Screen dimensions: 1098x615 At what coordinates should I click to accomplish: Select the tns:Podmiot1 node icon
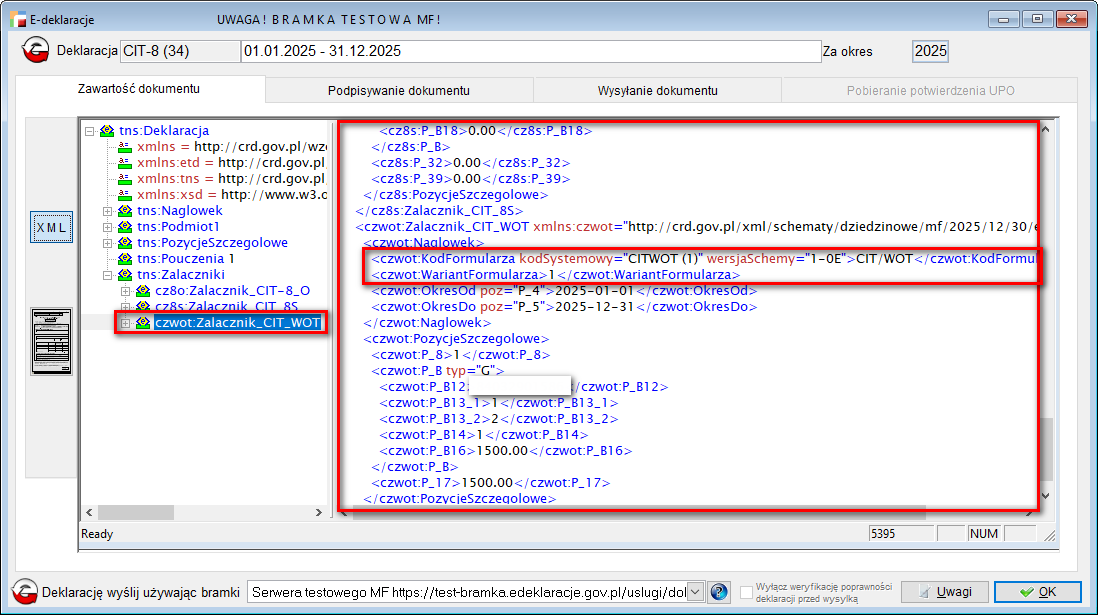(125, 227)
